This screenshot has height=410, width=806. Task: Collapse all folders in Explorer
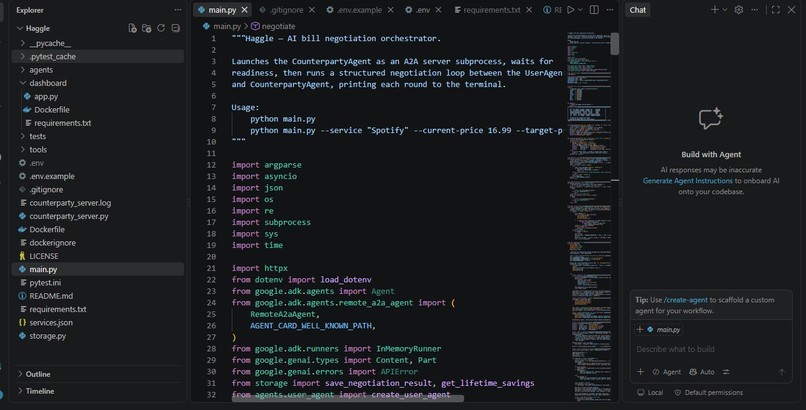[x=175, y=28]
